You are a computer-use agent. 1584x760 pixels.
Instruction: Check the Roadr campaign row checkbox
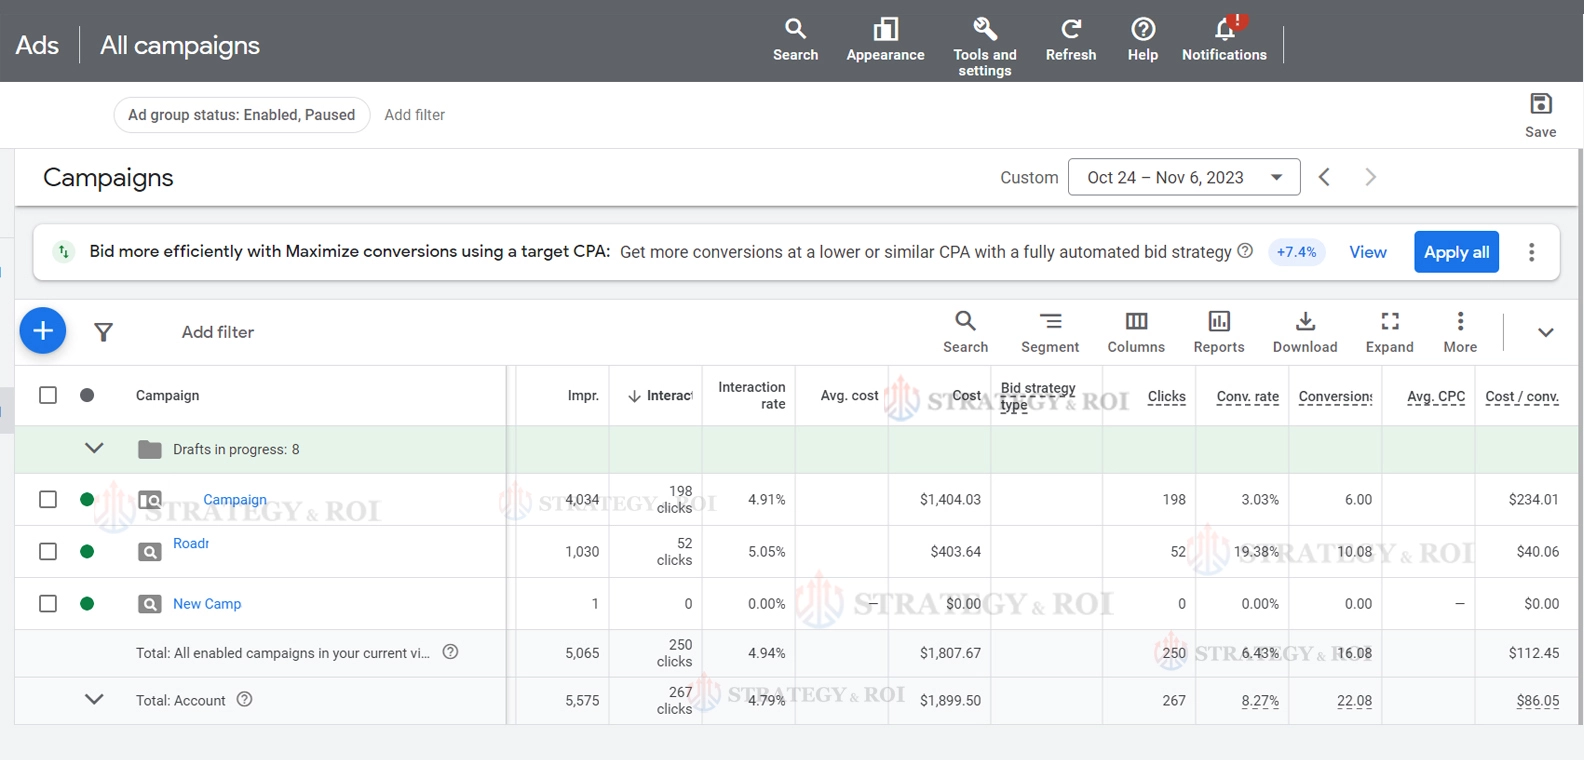coord(48,551)
